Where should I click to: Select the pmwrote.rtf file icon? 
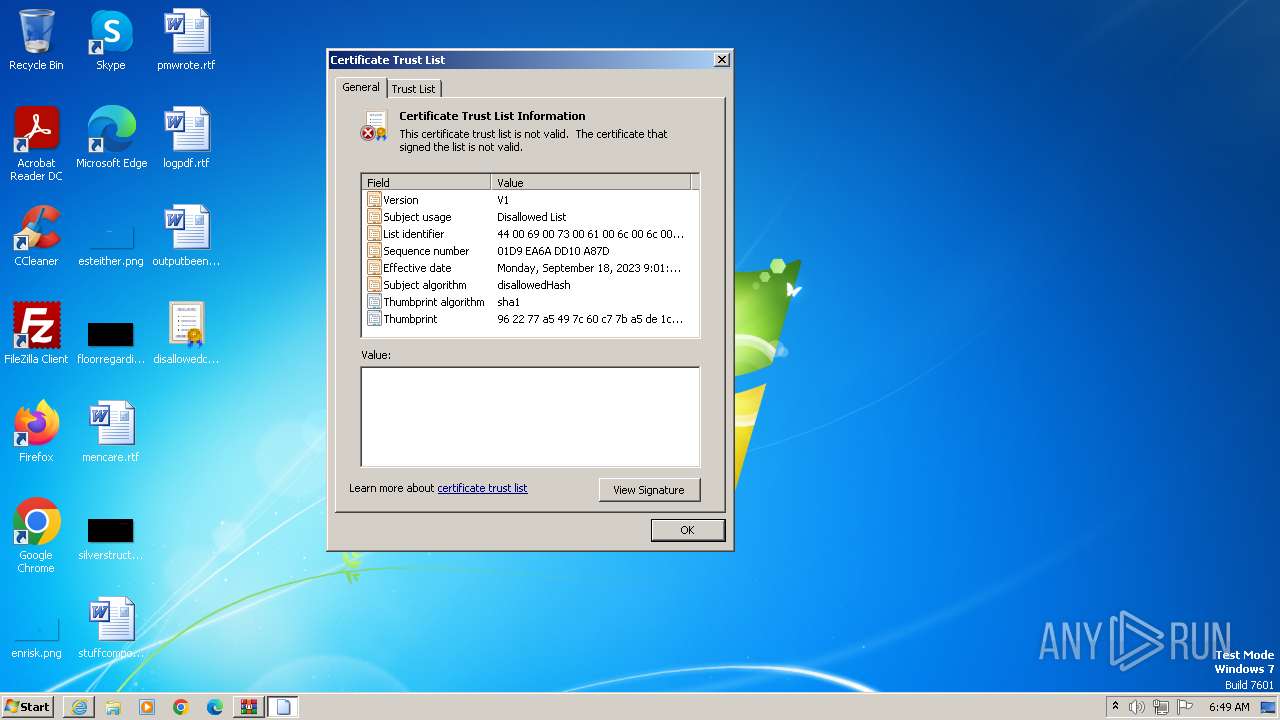pyautogui.click(x=186, y=40)
